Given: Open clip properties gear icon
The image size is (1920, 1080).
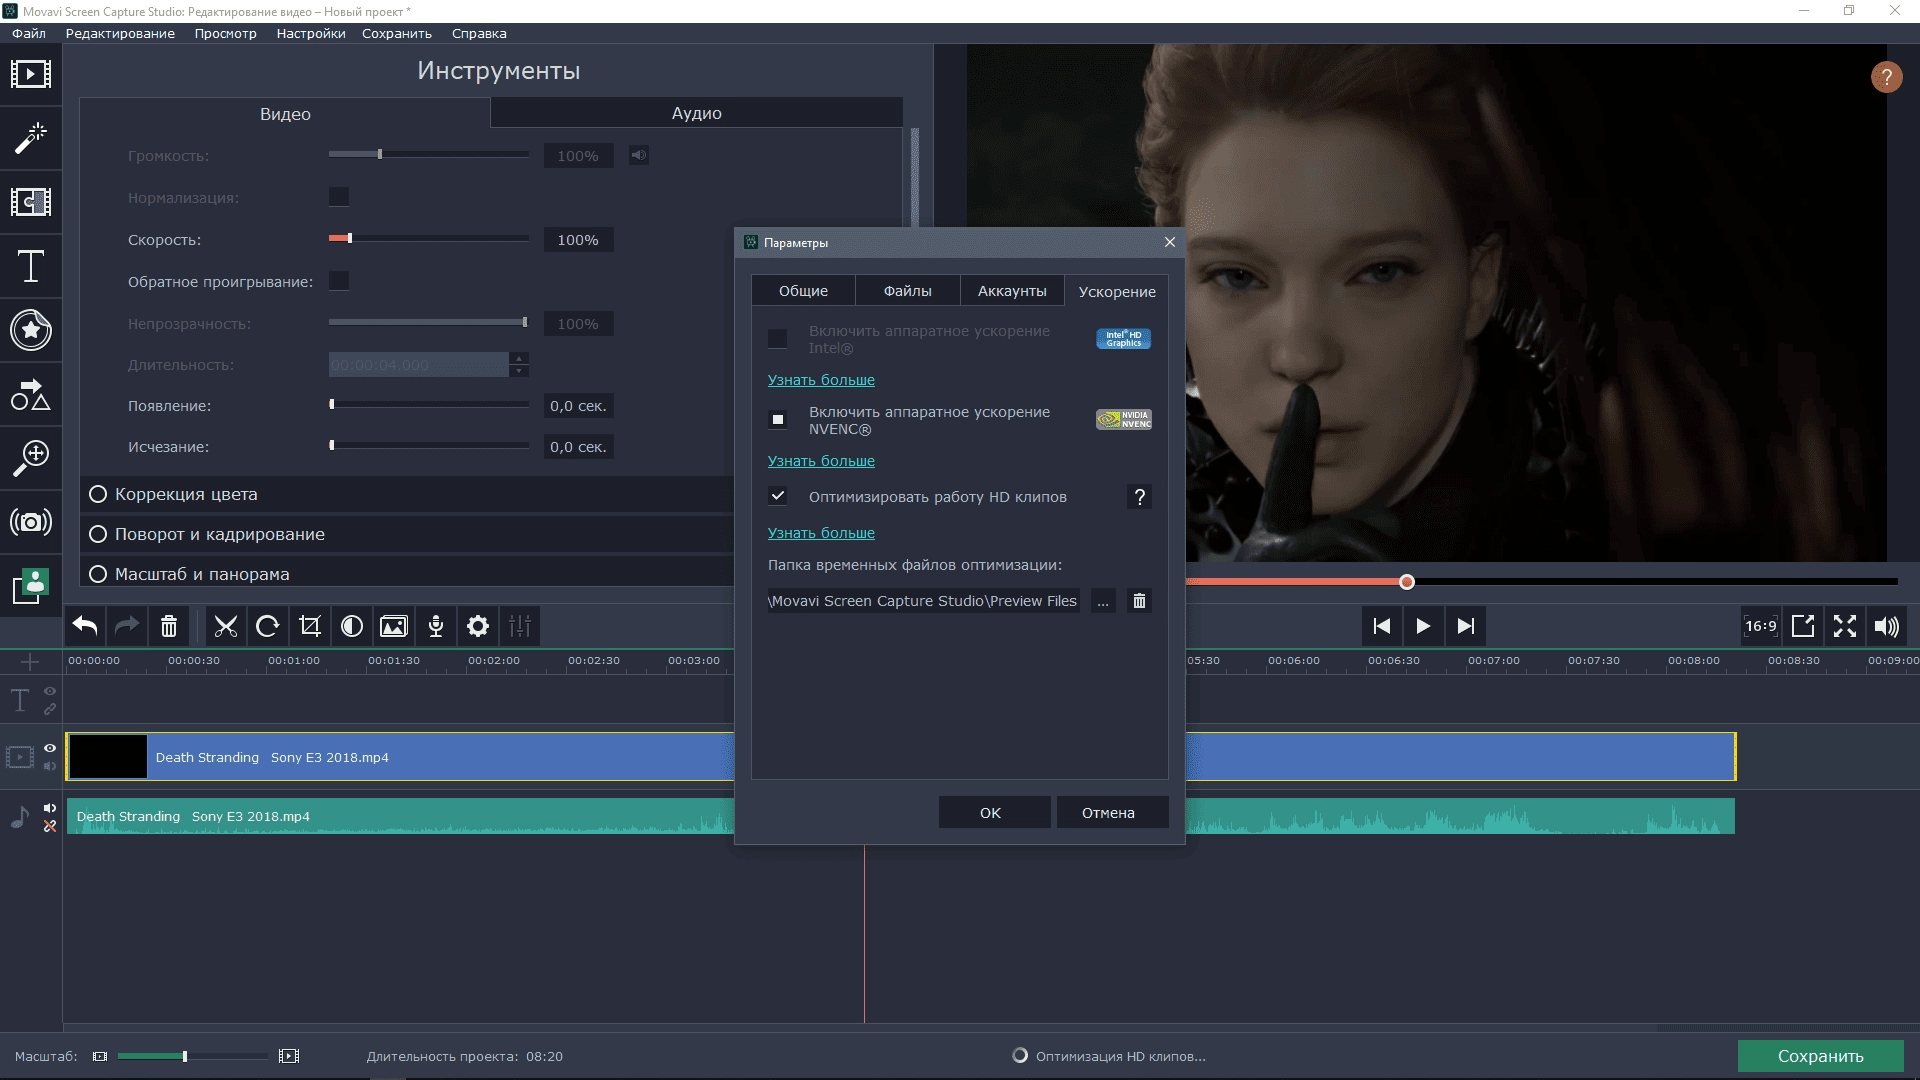Looking at the screenshot, I should (x=478, y=626).
